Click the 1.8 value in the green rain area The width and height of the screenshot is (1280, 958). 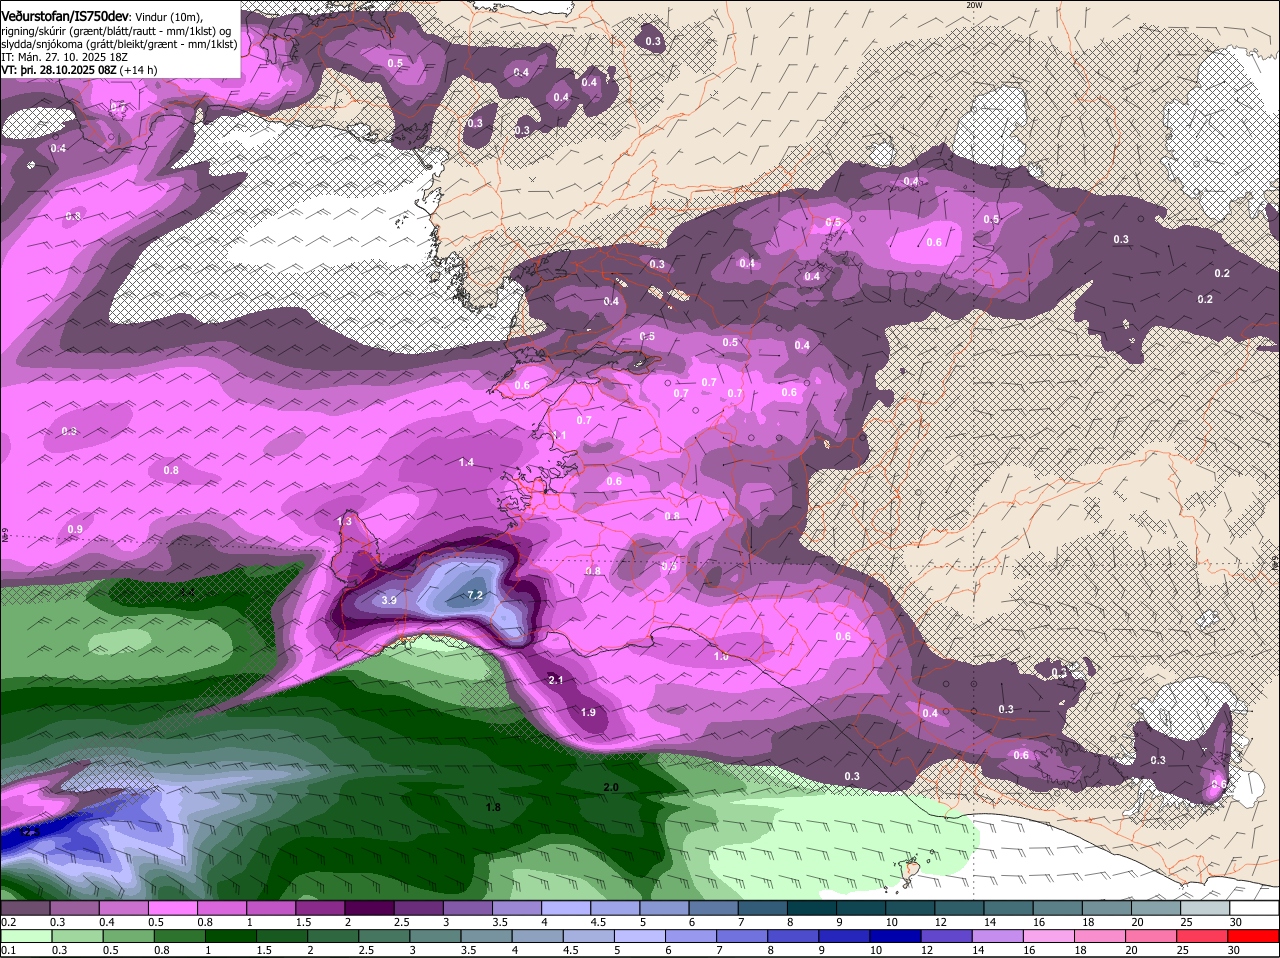(493, 807)
